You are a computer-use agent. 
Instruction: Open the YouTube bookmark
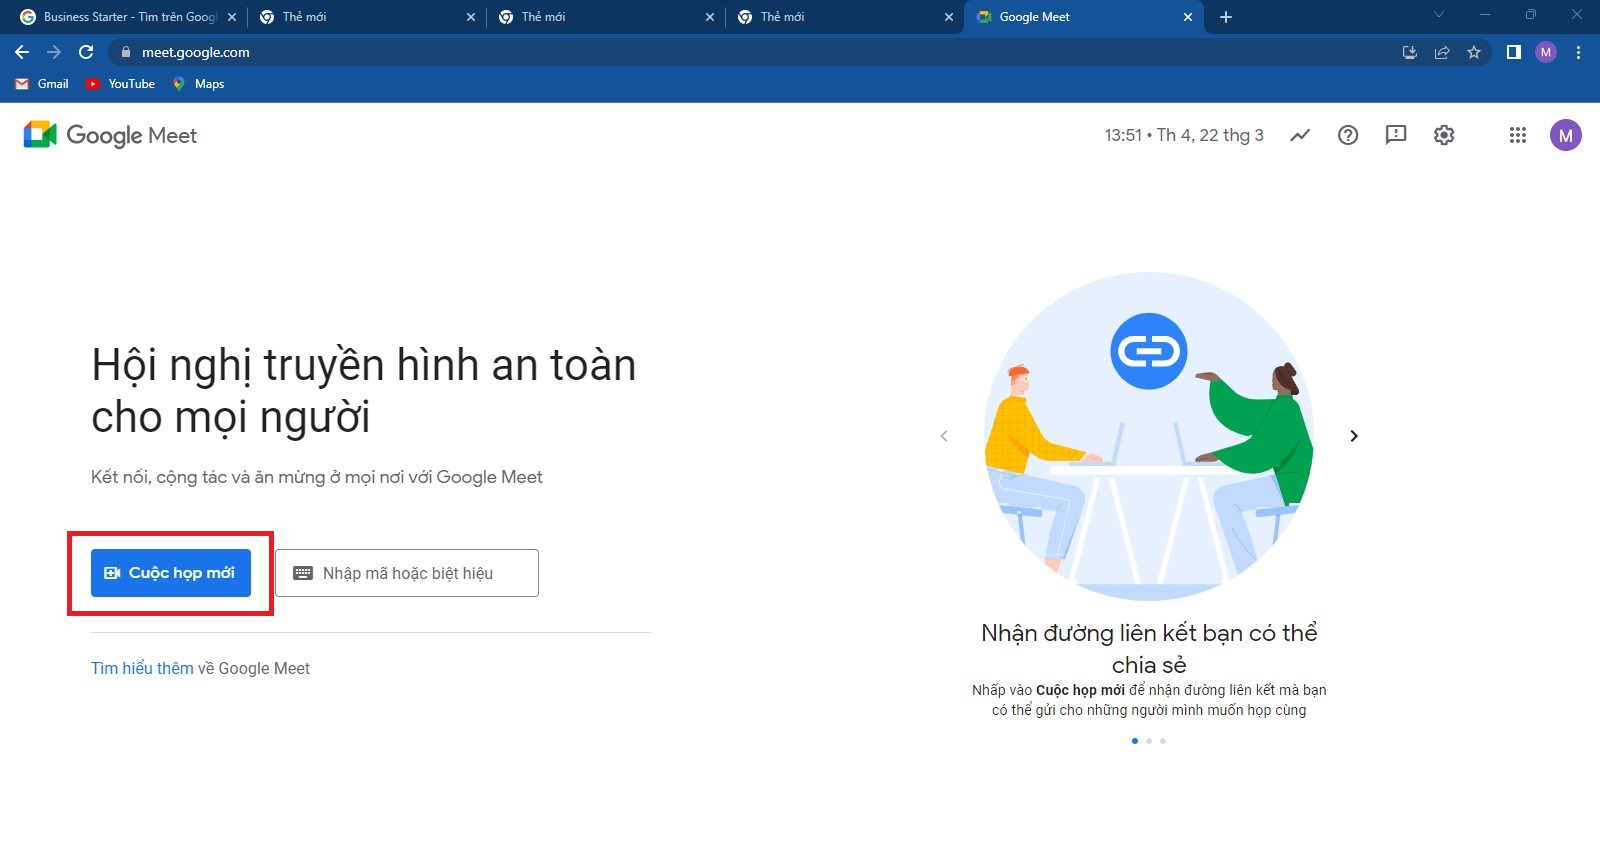121,84
